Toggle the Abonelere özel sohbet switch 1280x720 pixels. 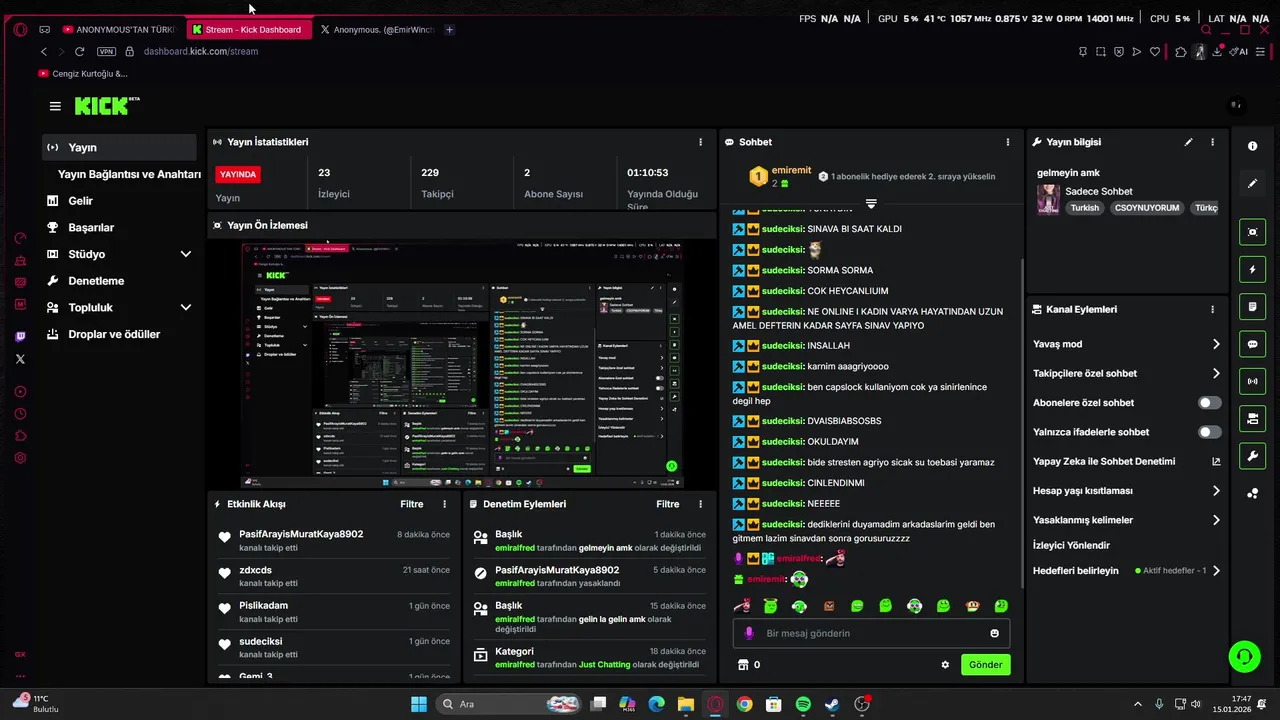1209,403
